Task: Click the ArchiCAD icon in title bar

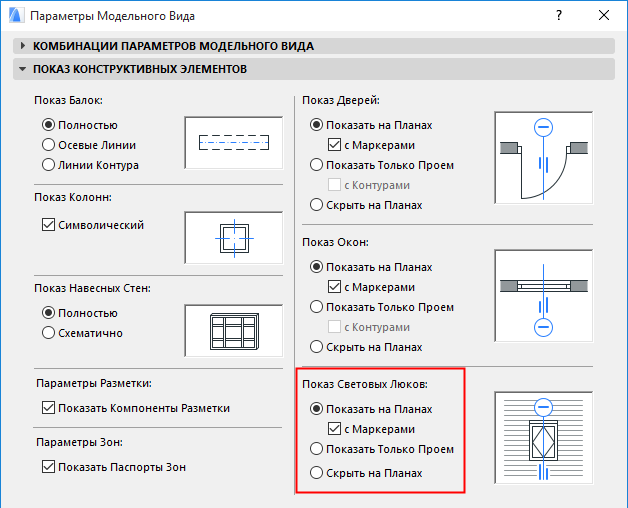Action: [16, 16]
